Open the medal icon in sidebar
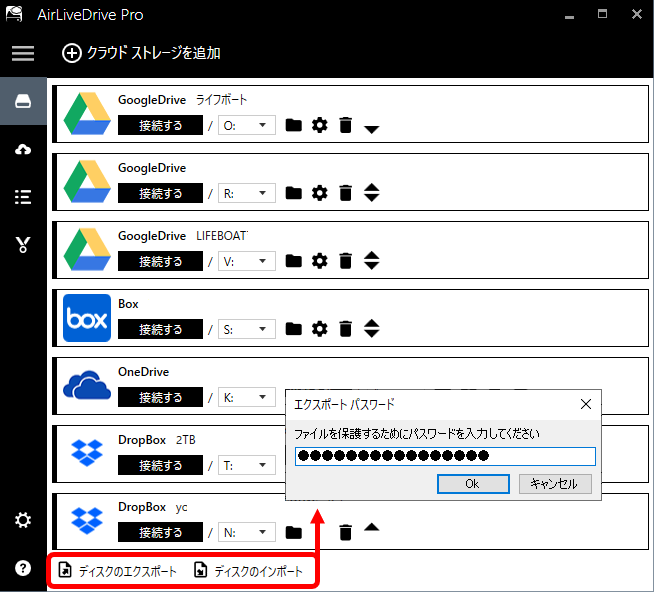Screen dimensions: 656x598 tap(23, 244)
